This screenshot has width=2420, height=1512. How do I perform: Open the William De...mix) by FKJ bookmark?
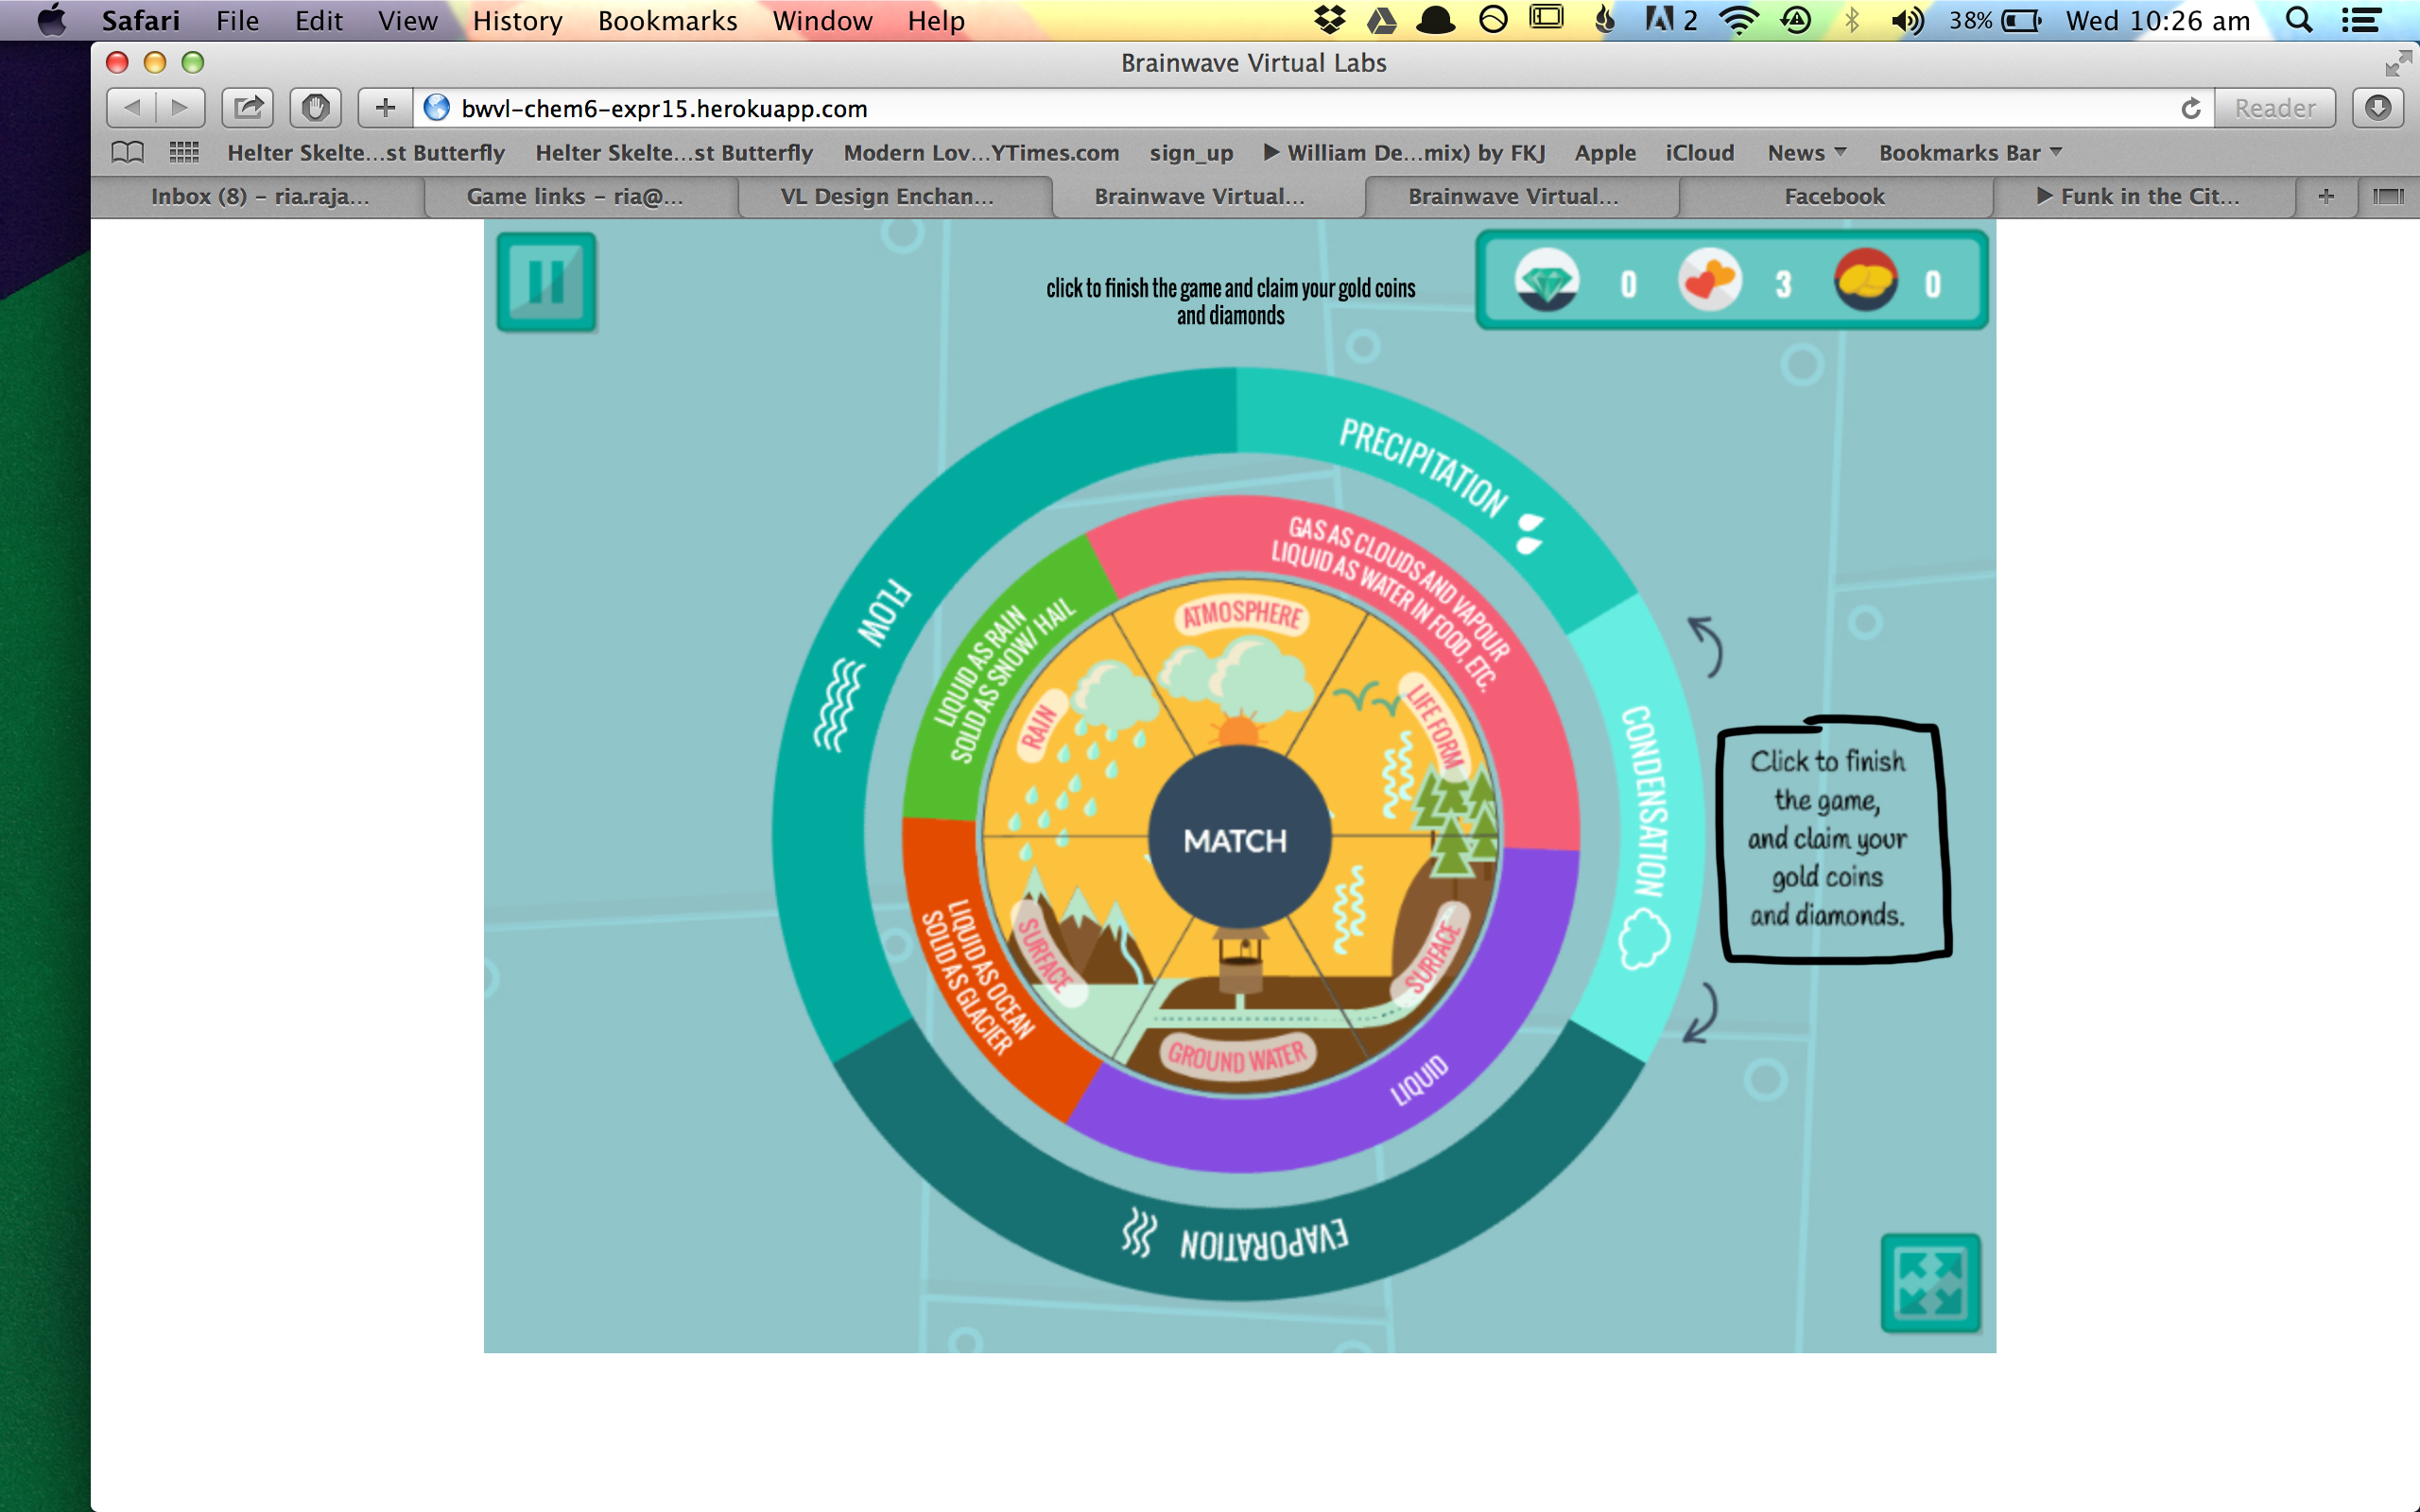click(x=1404, y=153)
